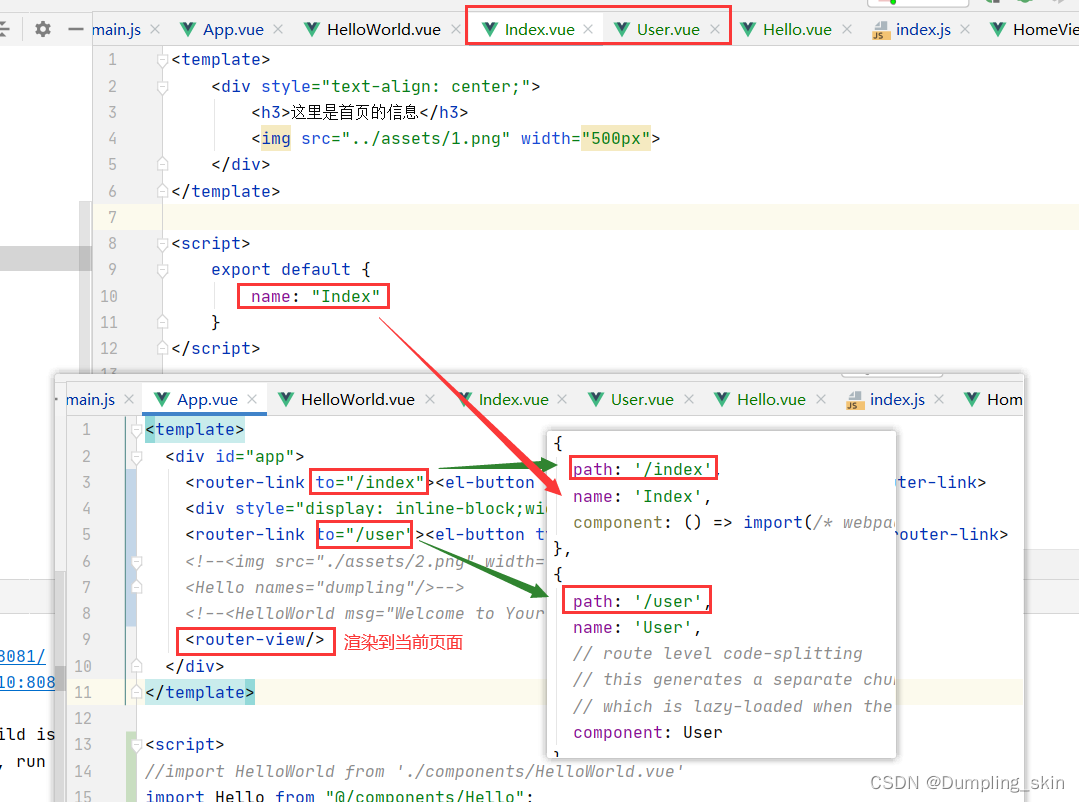Close Index.vue tab in lower window

562,399
